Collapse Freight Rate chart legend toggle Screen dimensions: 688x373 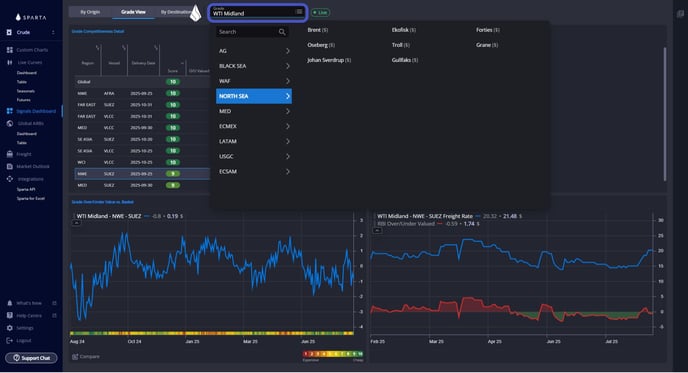tap(377, 230)
